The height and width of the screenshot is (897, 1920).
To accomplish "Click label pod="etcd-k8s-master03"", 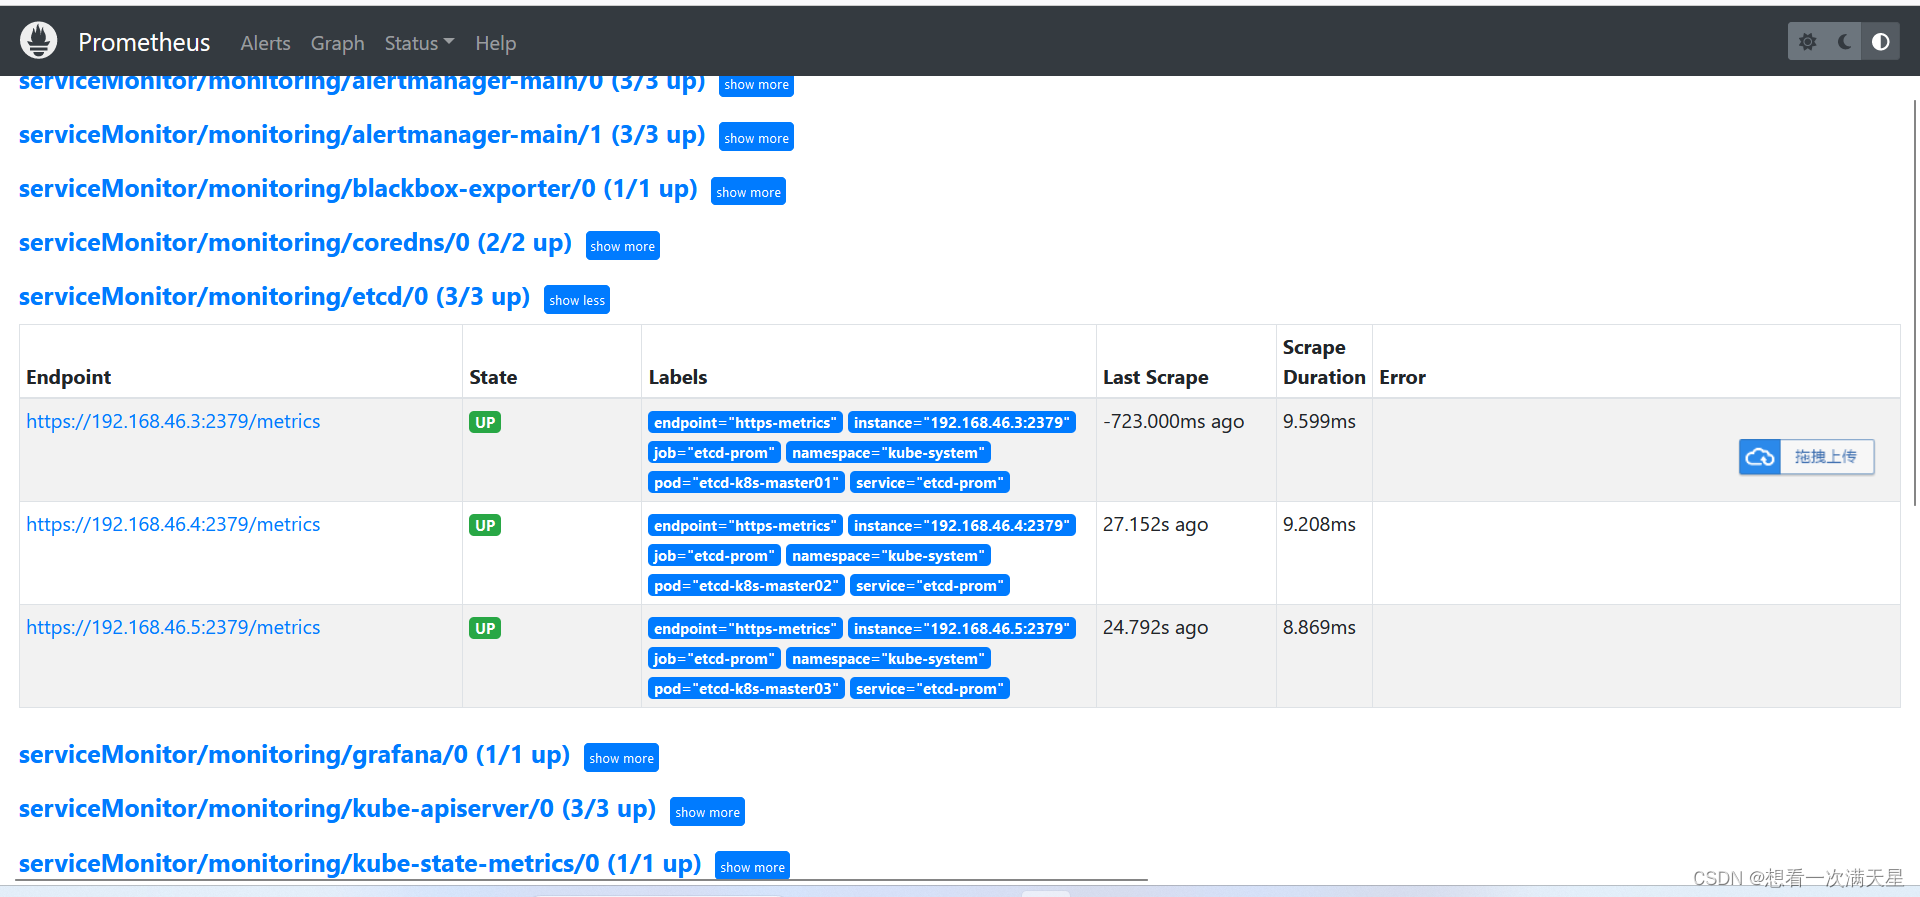I will 746,688.
